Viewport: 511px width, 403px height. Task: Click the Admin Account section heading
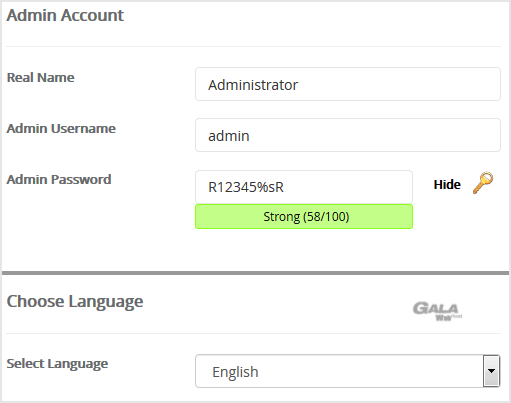[65, 15]
